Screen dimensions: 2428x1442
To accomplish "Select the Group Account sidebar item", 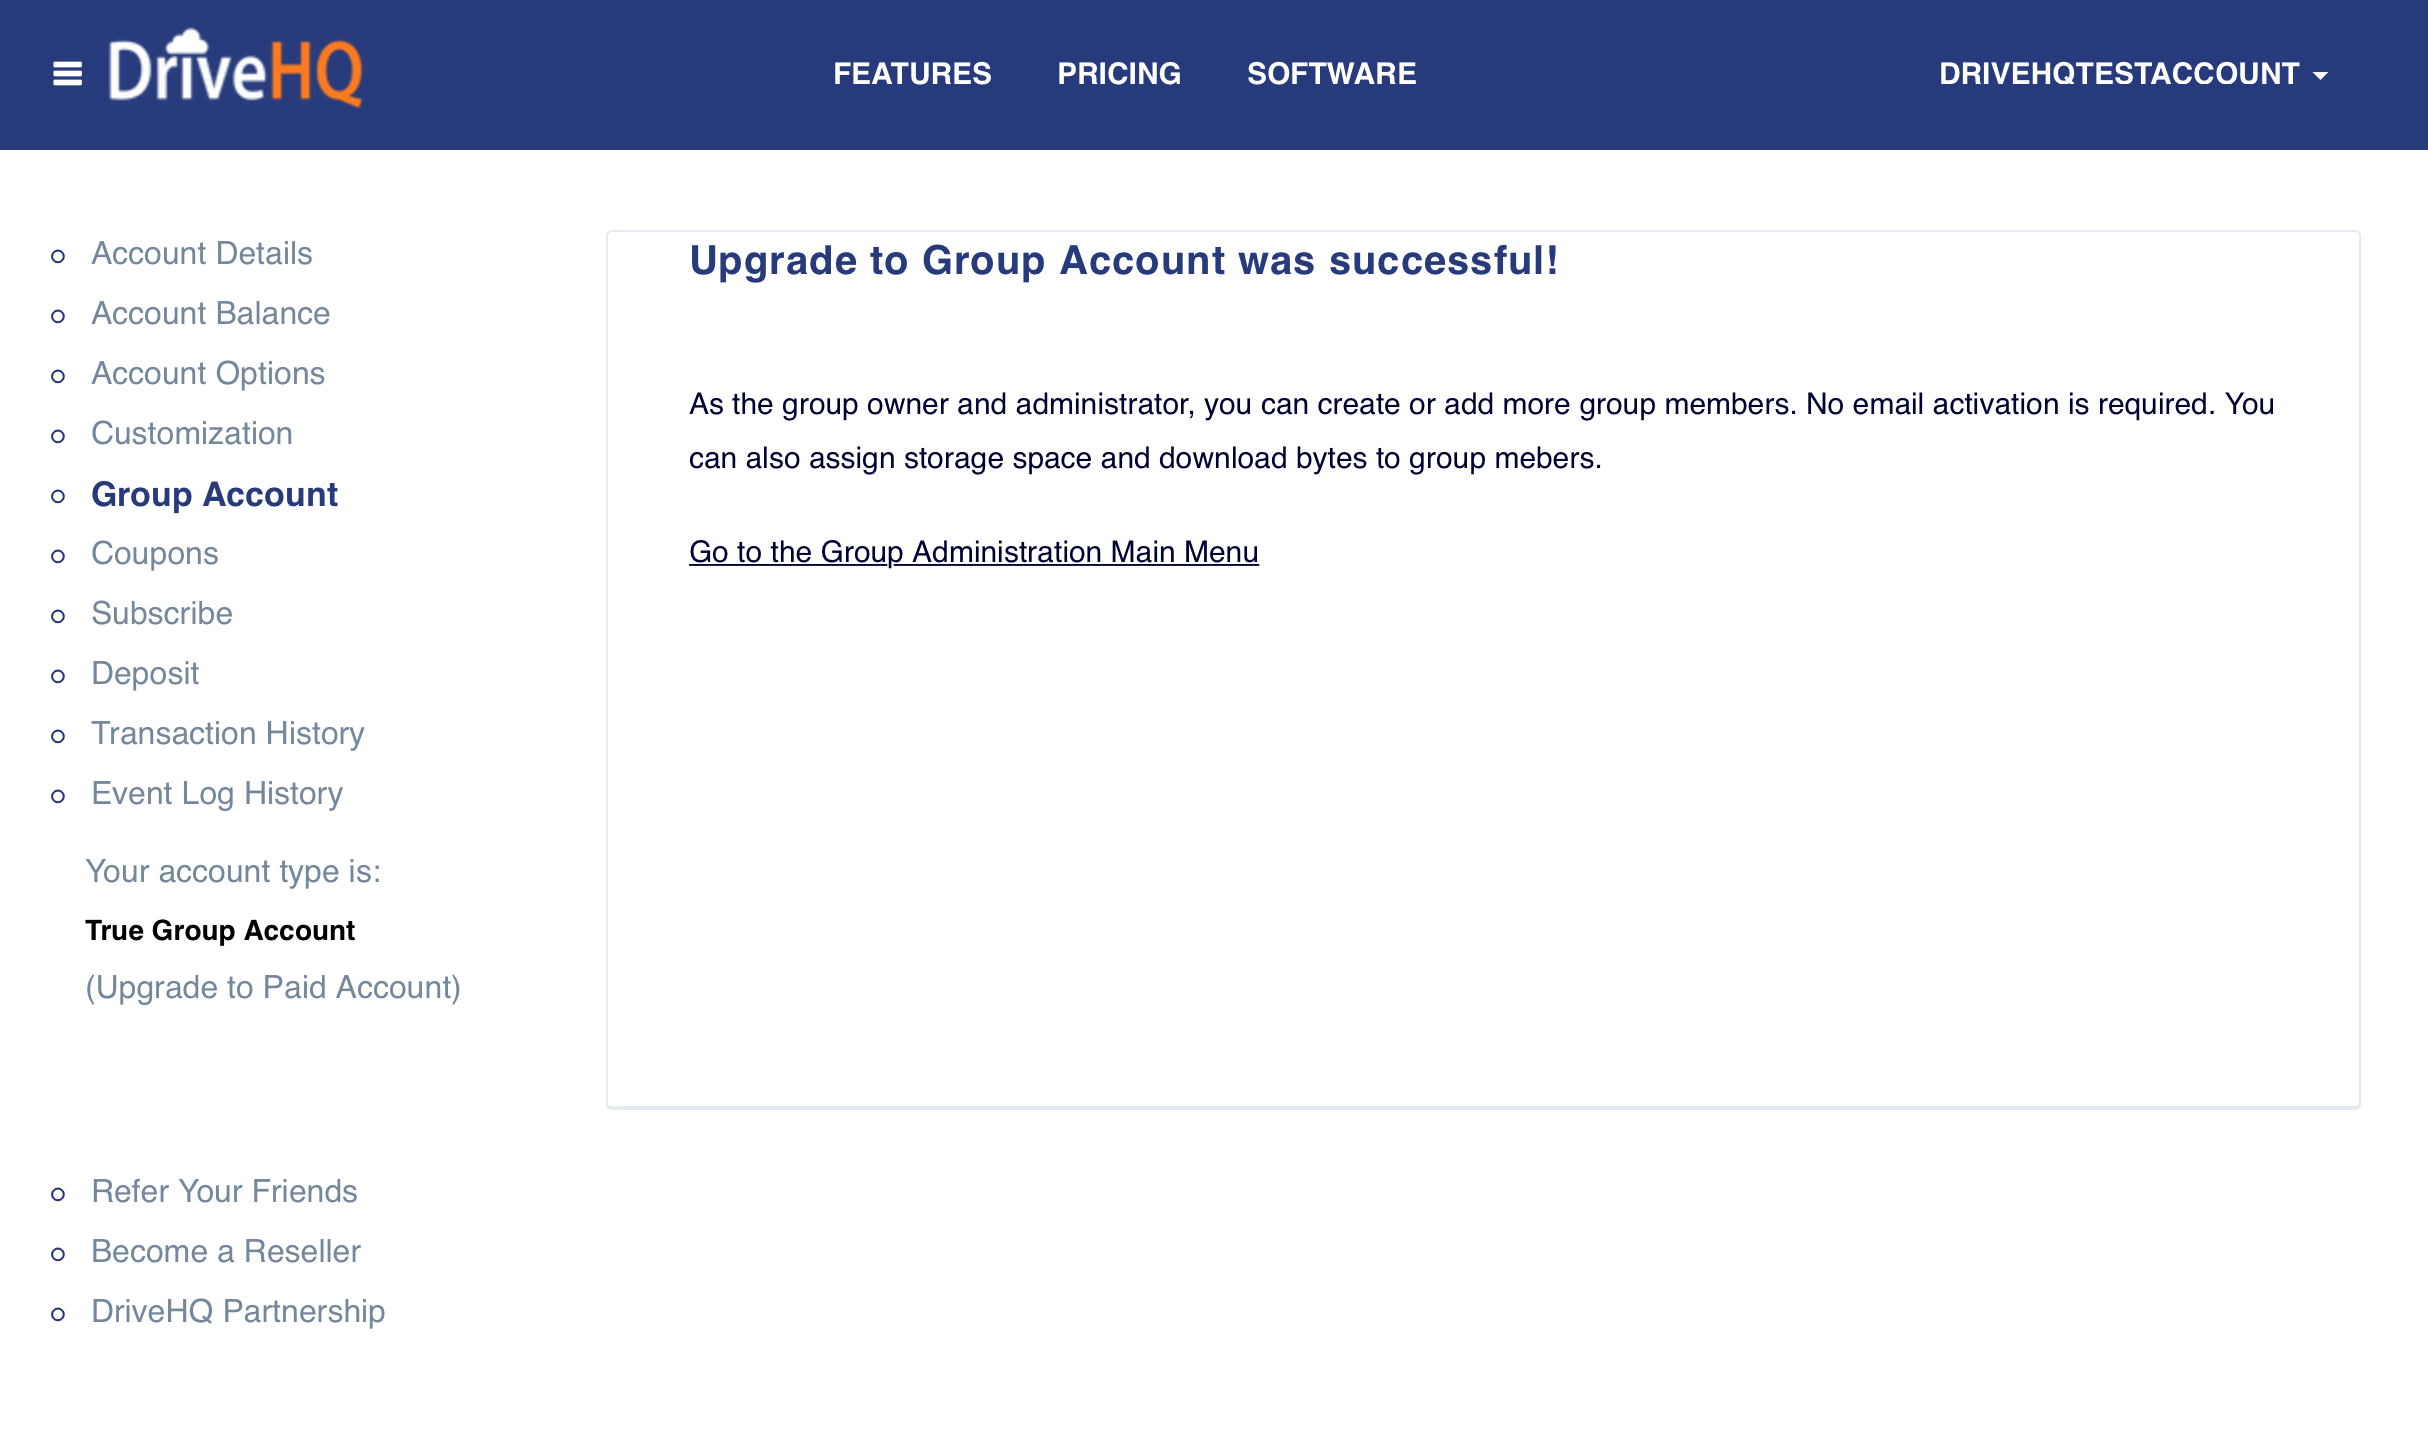I will coord(214,494).
